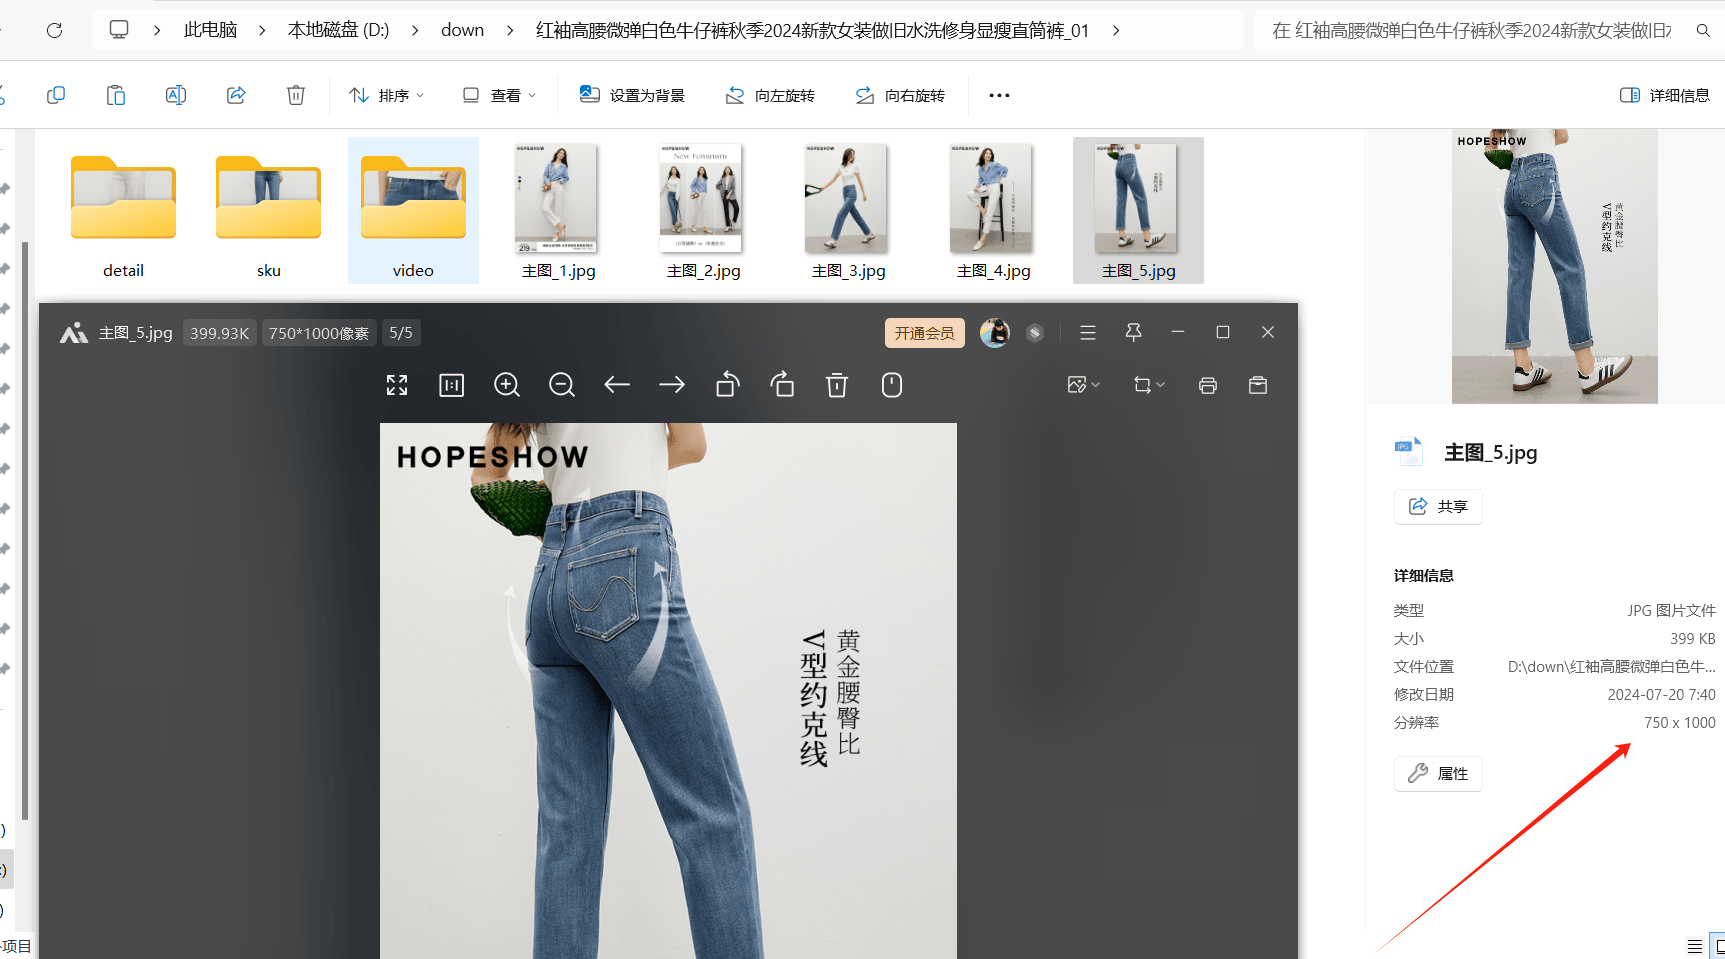The image size is (1725, 959).
Task: Click the Rename icon in Explorer toolbar
Action: point(176,95)
